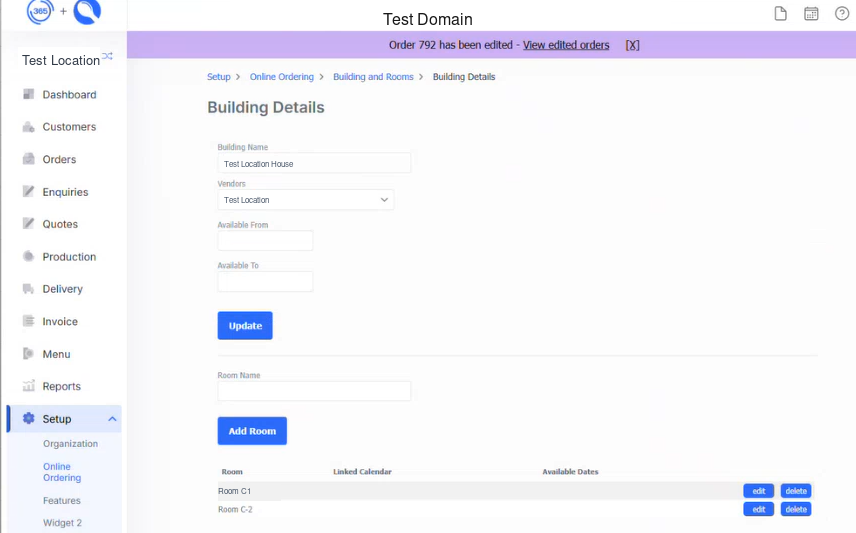Focus the Room Name input
This screenshot has width=856, height=533.
tap(314, 390)
